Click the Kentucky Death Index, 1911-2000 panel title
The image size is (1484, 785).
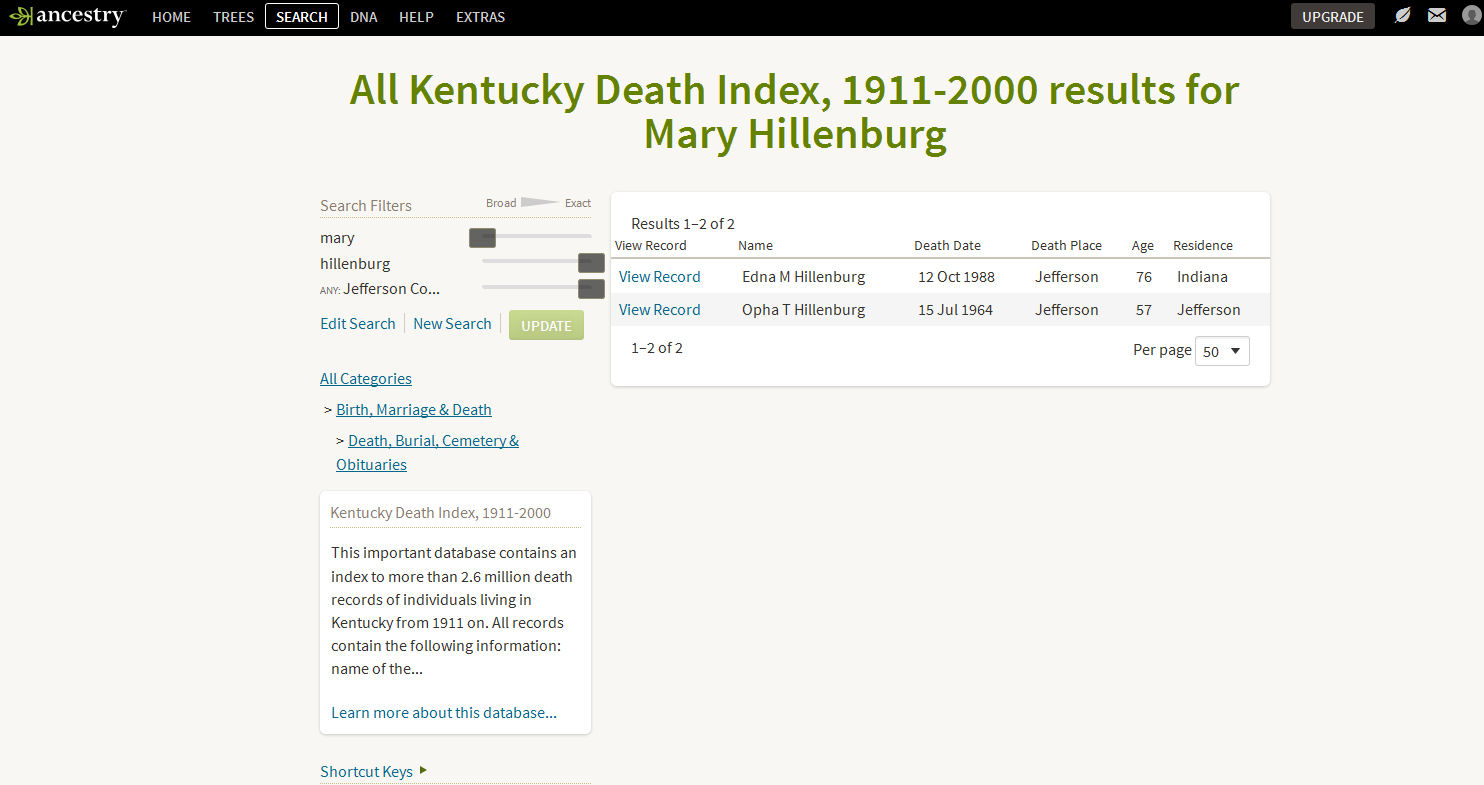pyautogui.click(x=440, y=512)
